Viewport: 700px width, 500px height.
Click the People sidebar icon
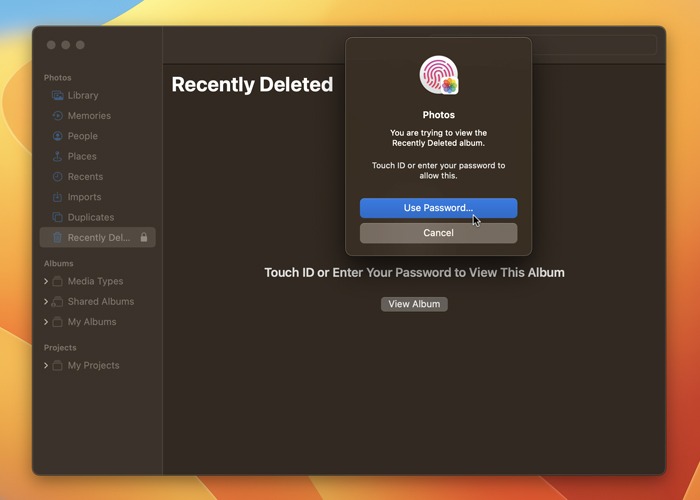(58, 136)
